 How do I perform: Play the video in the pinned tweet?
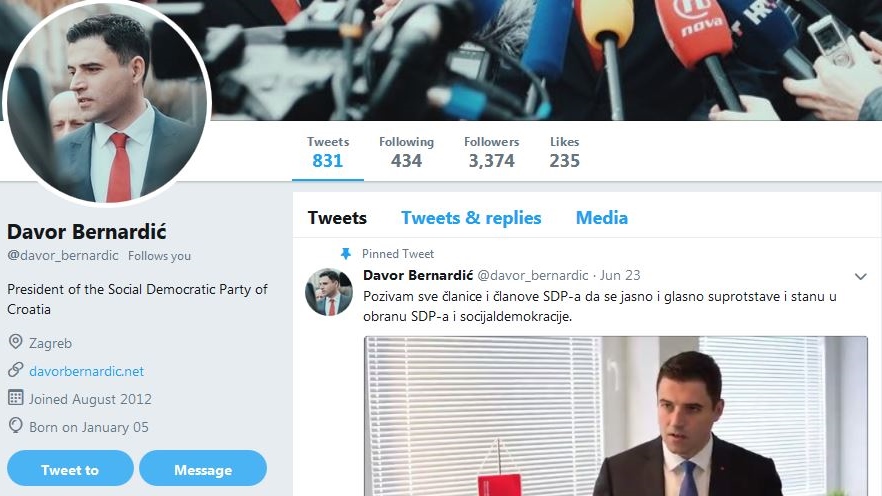[615, 415]
